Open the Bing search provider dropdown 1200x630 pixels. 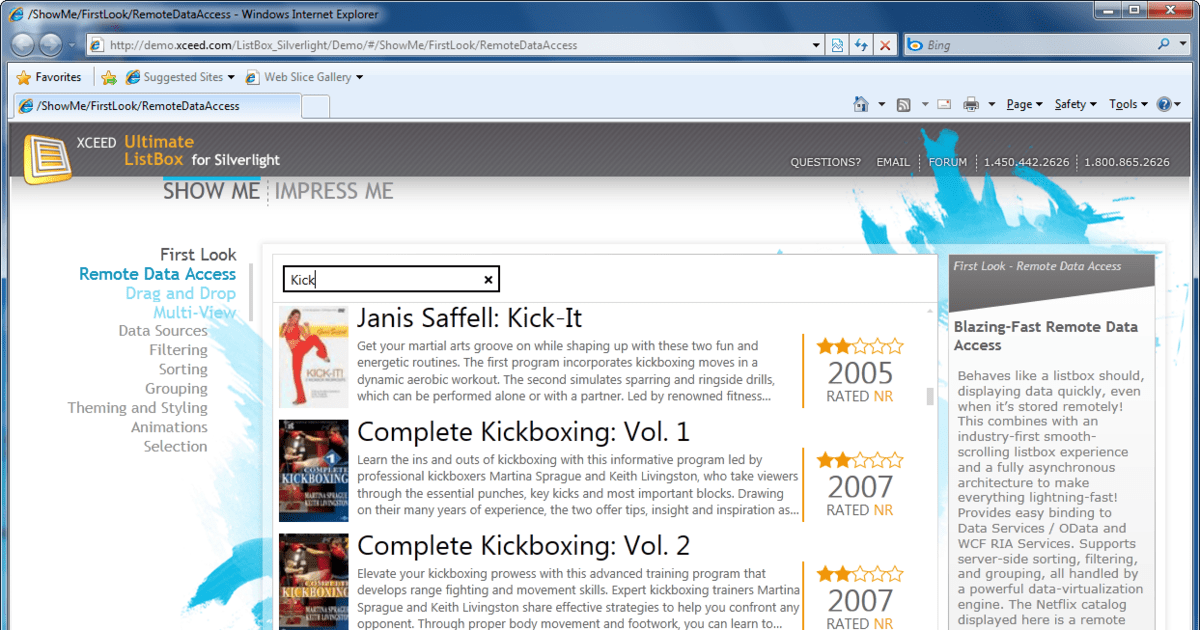1184,45
